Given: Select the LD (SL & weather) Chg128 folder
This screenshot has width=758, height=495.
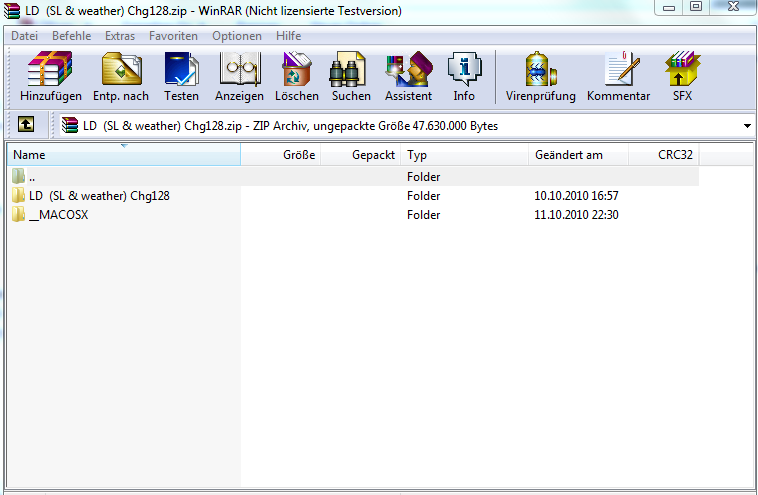Looking at the screenshot, I should pos(99,196).
